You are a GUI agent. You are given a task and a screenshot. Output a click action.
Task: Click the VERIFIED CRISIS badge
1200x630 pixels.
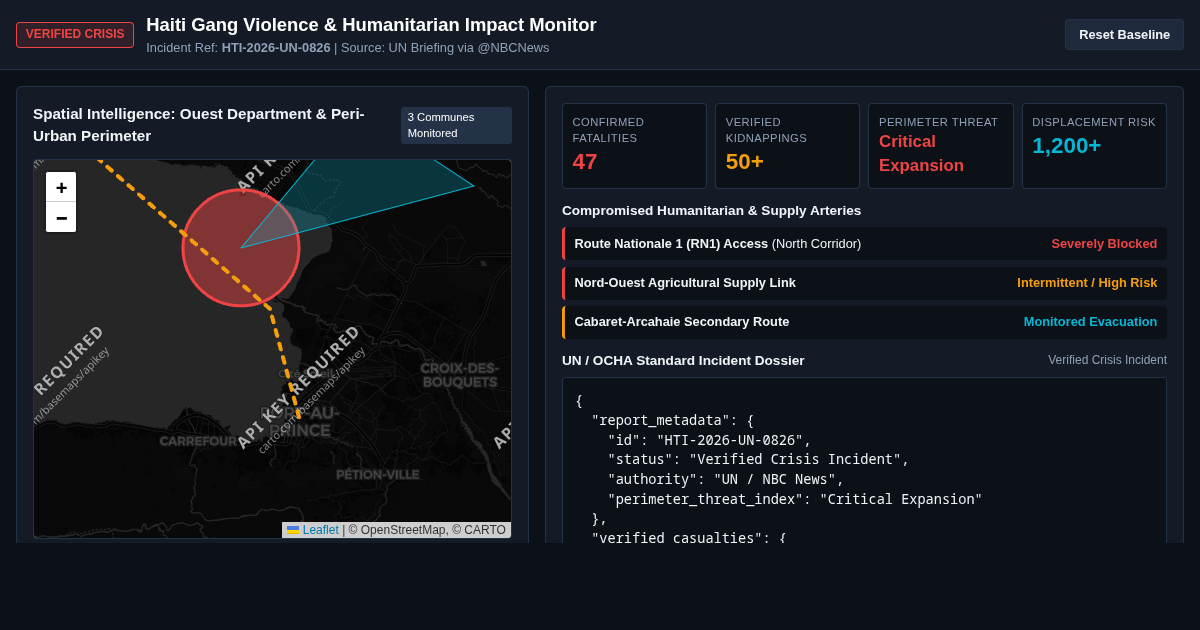point(75,34)
